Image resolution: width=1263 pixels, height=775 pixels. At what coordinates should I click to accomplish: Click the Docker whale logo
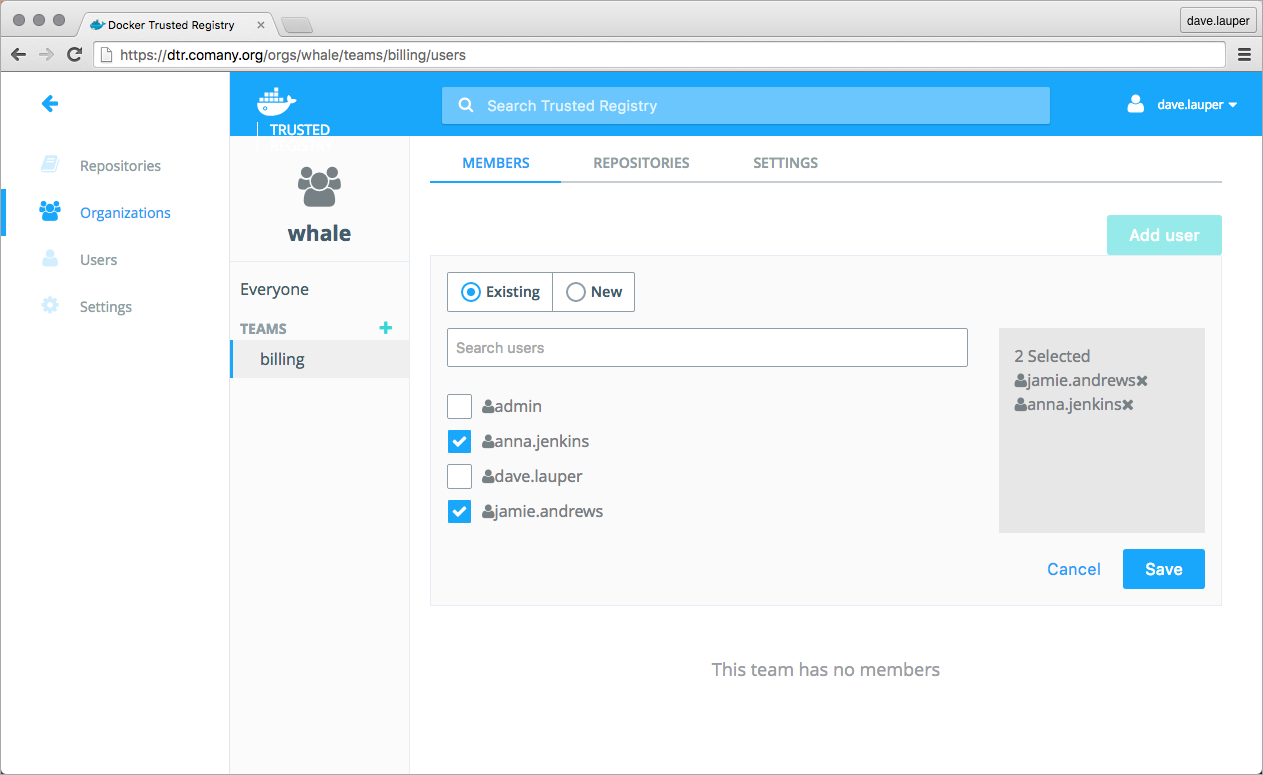pyautogui.click(x=277, y=101)
